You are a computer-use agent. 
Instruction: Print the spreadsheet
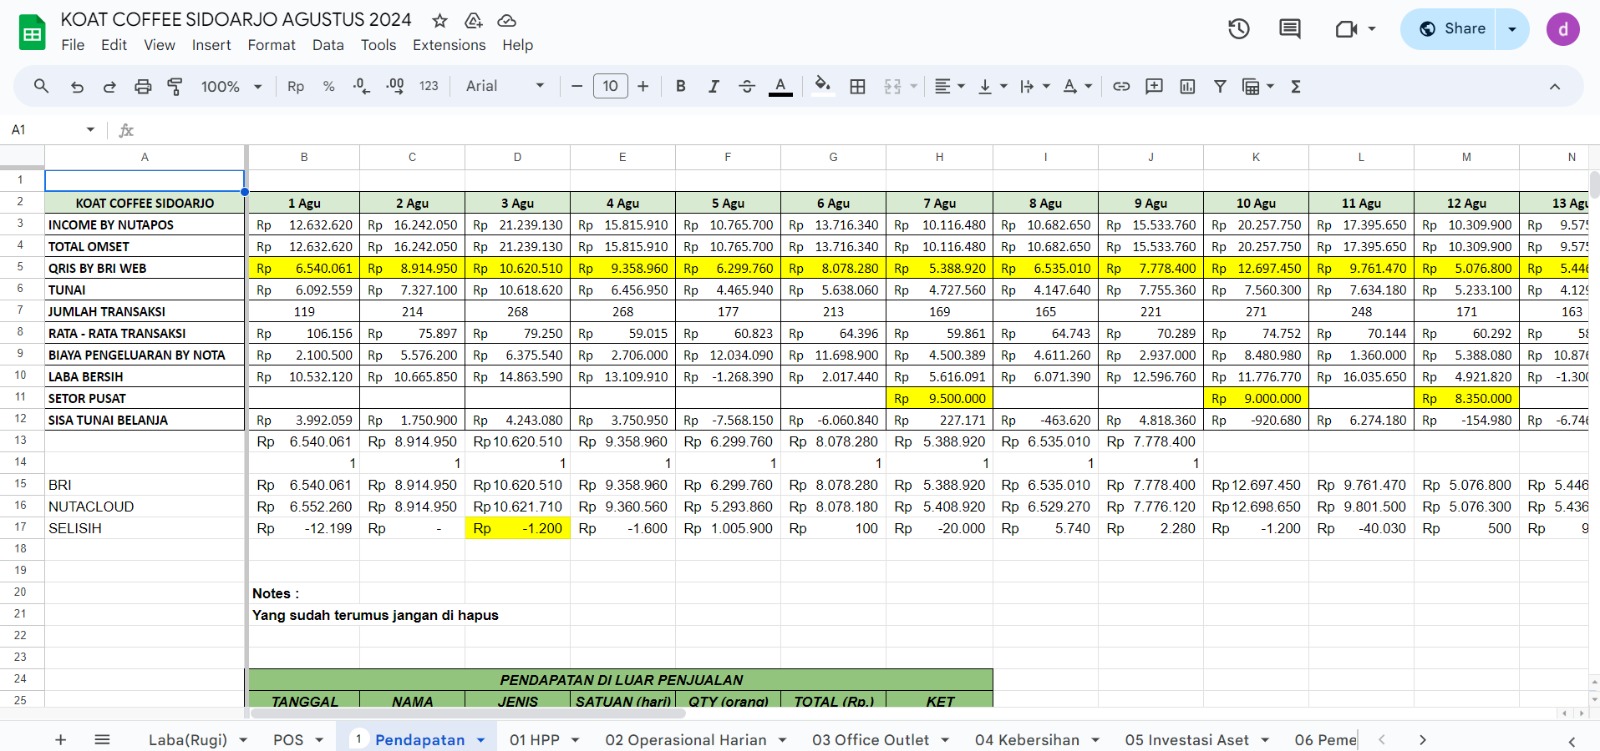tap(143, 86)
